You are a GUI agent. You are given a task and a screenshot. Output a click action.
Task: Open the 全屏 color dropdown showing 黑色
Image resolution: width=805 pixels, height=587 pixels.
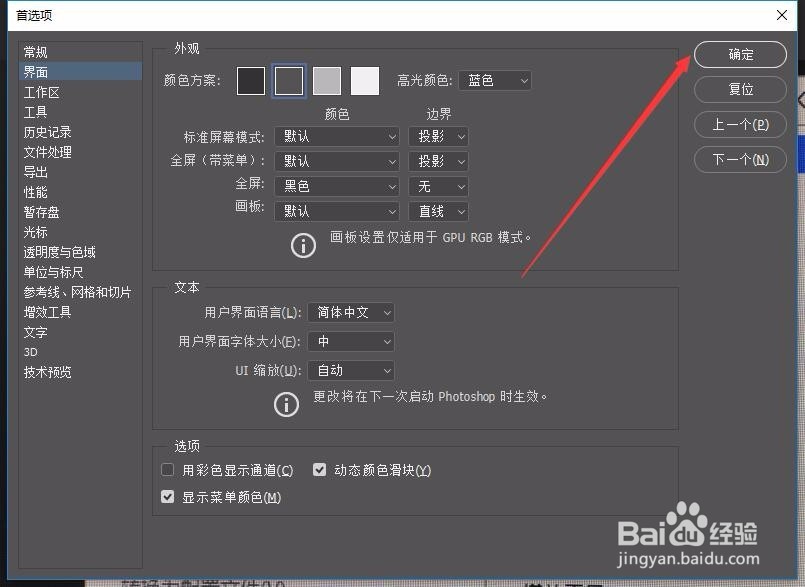(336, 186)
